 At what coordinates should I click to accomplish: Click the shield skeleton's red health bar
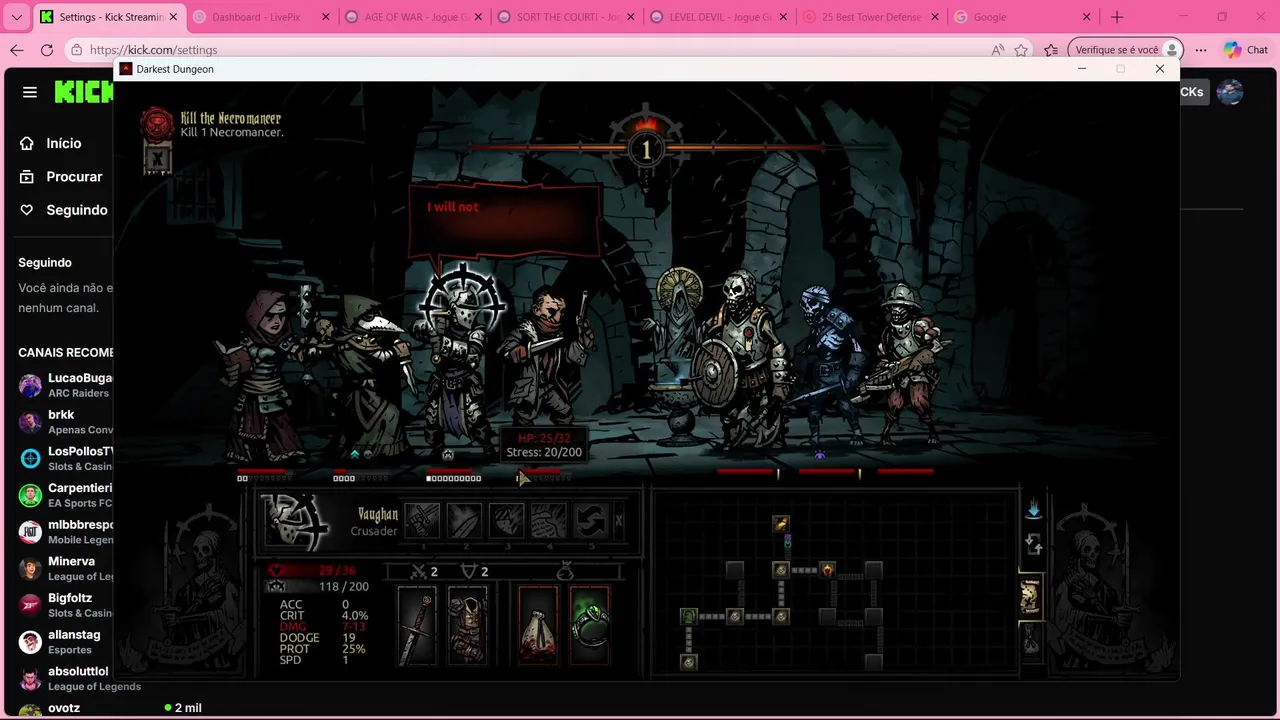point(746,471)
